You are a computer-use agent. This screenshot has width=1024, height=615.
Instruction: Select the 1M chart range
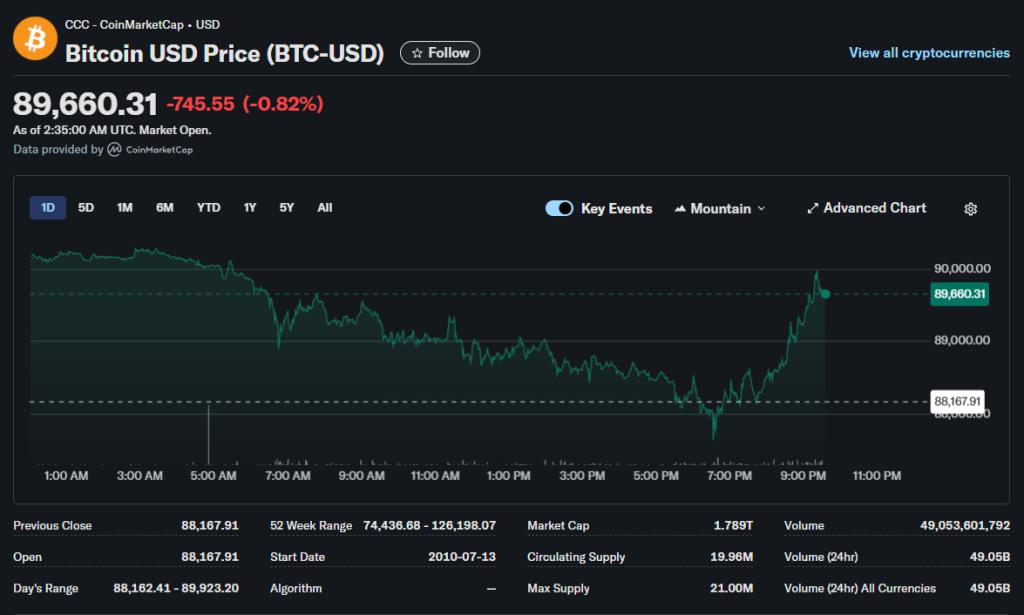point(125,208)
